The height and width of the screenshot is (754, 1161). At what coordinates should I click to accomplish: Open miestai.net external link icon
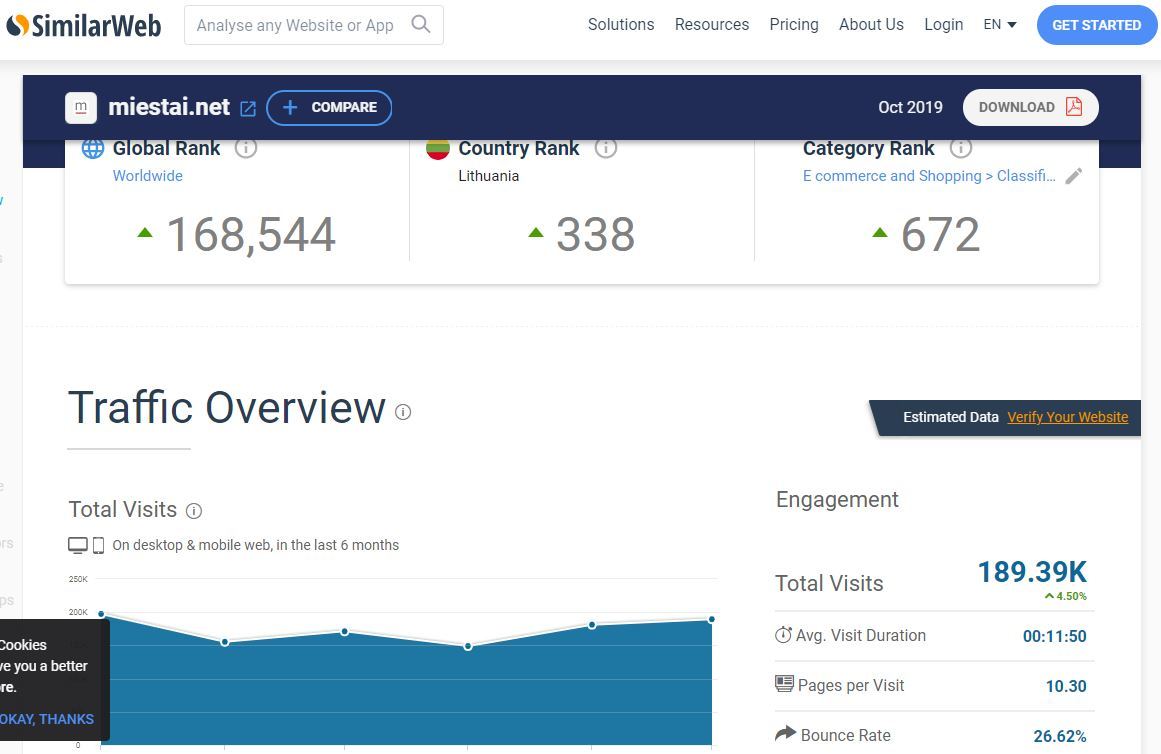click(248, 108)
